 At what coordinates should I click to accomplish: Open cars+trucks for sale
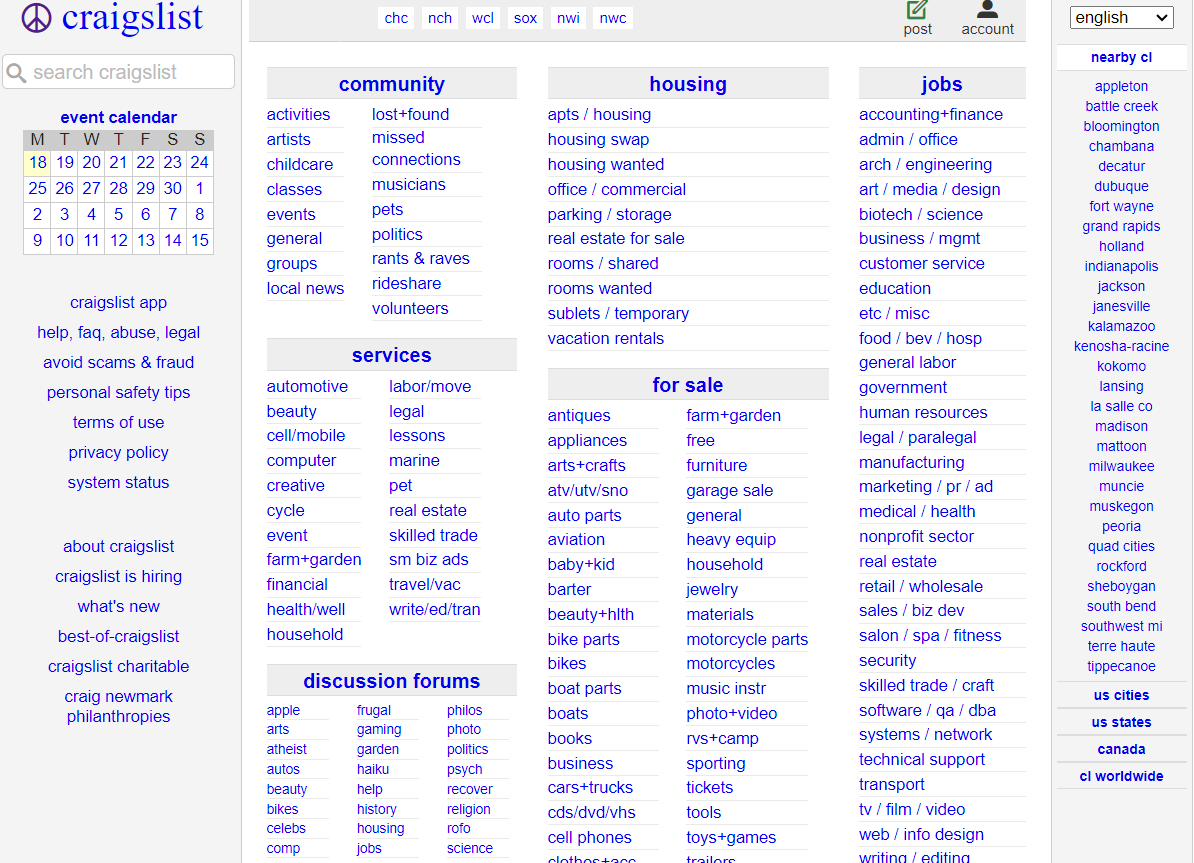(590, 788)
